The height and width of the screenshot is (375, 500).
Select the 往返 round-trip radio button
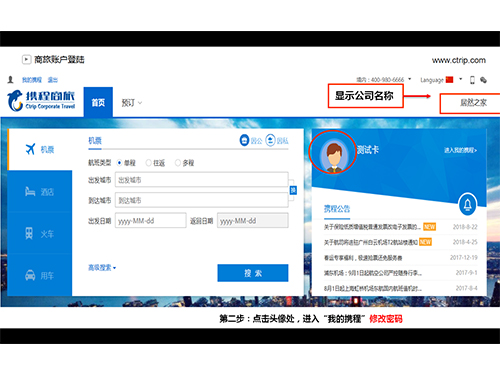click(x=148, y=163)
